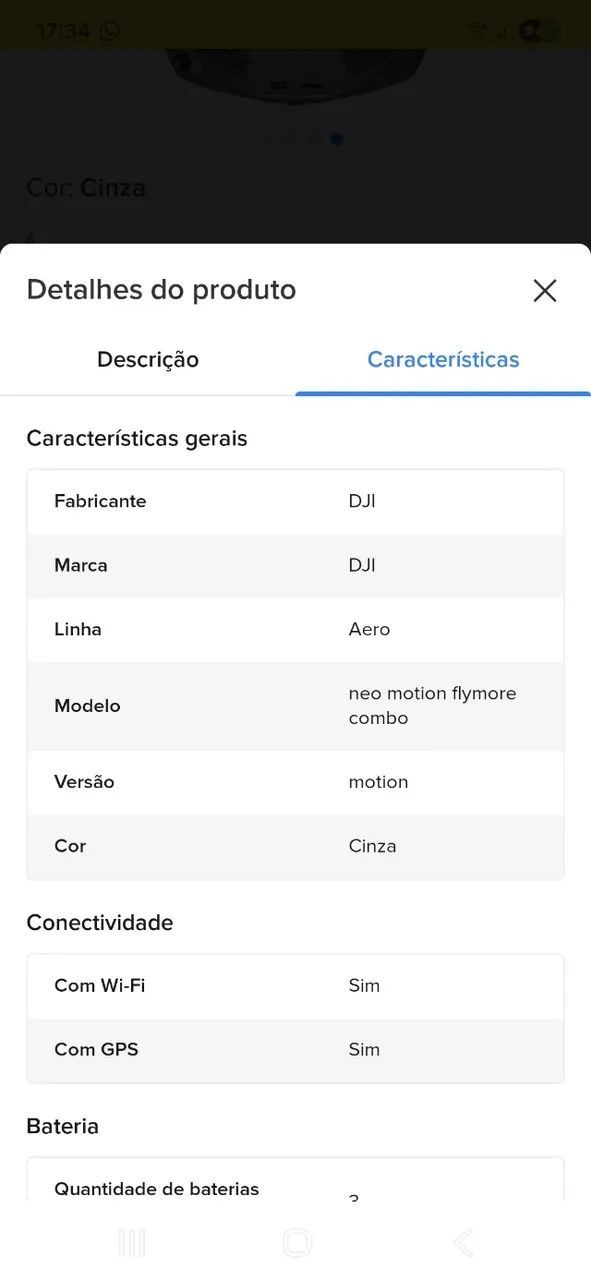
Task: Tap the Linha Aero row
Action: point(296,629)
